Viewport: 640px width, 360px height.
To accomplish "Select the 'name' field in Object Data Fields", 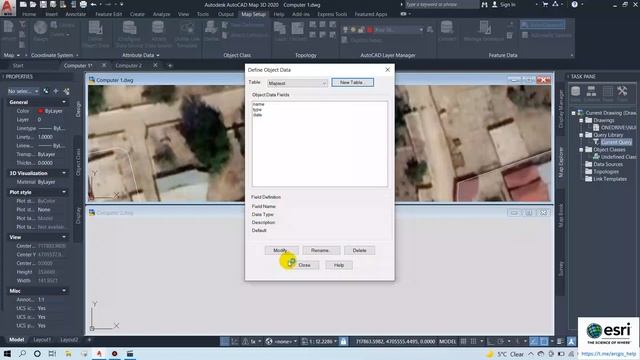I will (x=258, y=104).
